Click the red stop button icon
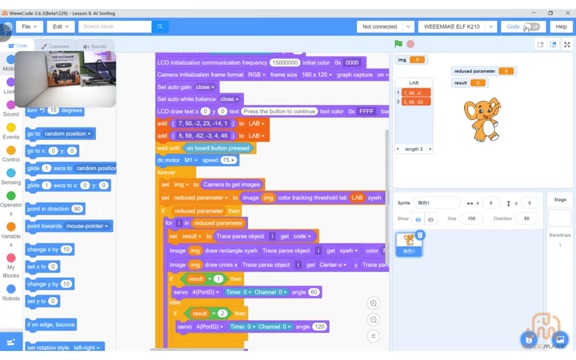This screenshot has height=360, width=576. point(410,44)
